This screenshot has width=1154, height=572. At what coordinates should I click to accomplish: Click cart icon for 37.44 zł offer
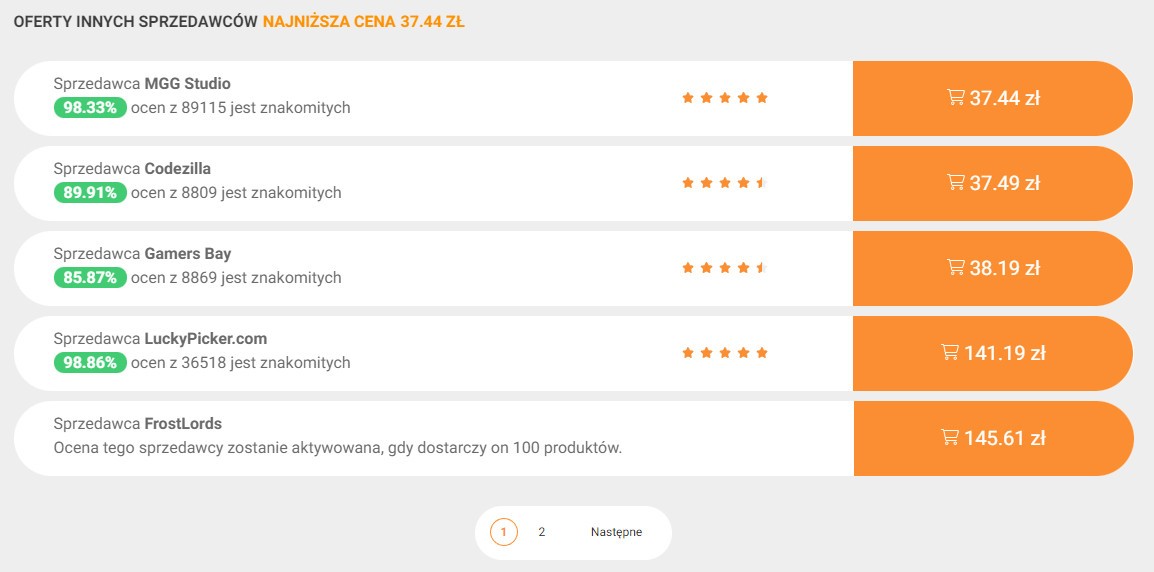[955, 97]
